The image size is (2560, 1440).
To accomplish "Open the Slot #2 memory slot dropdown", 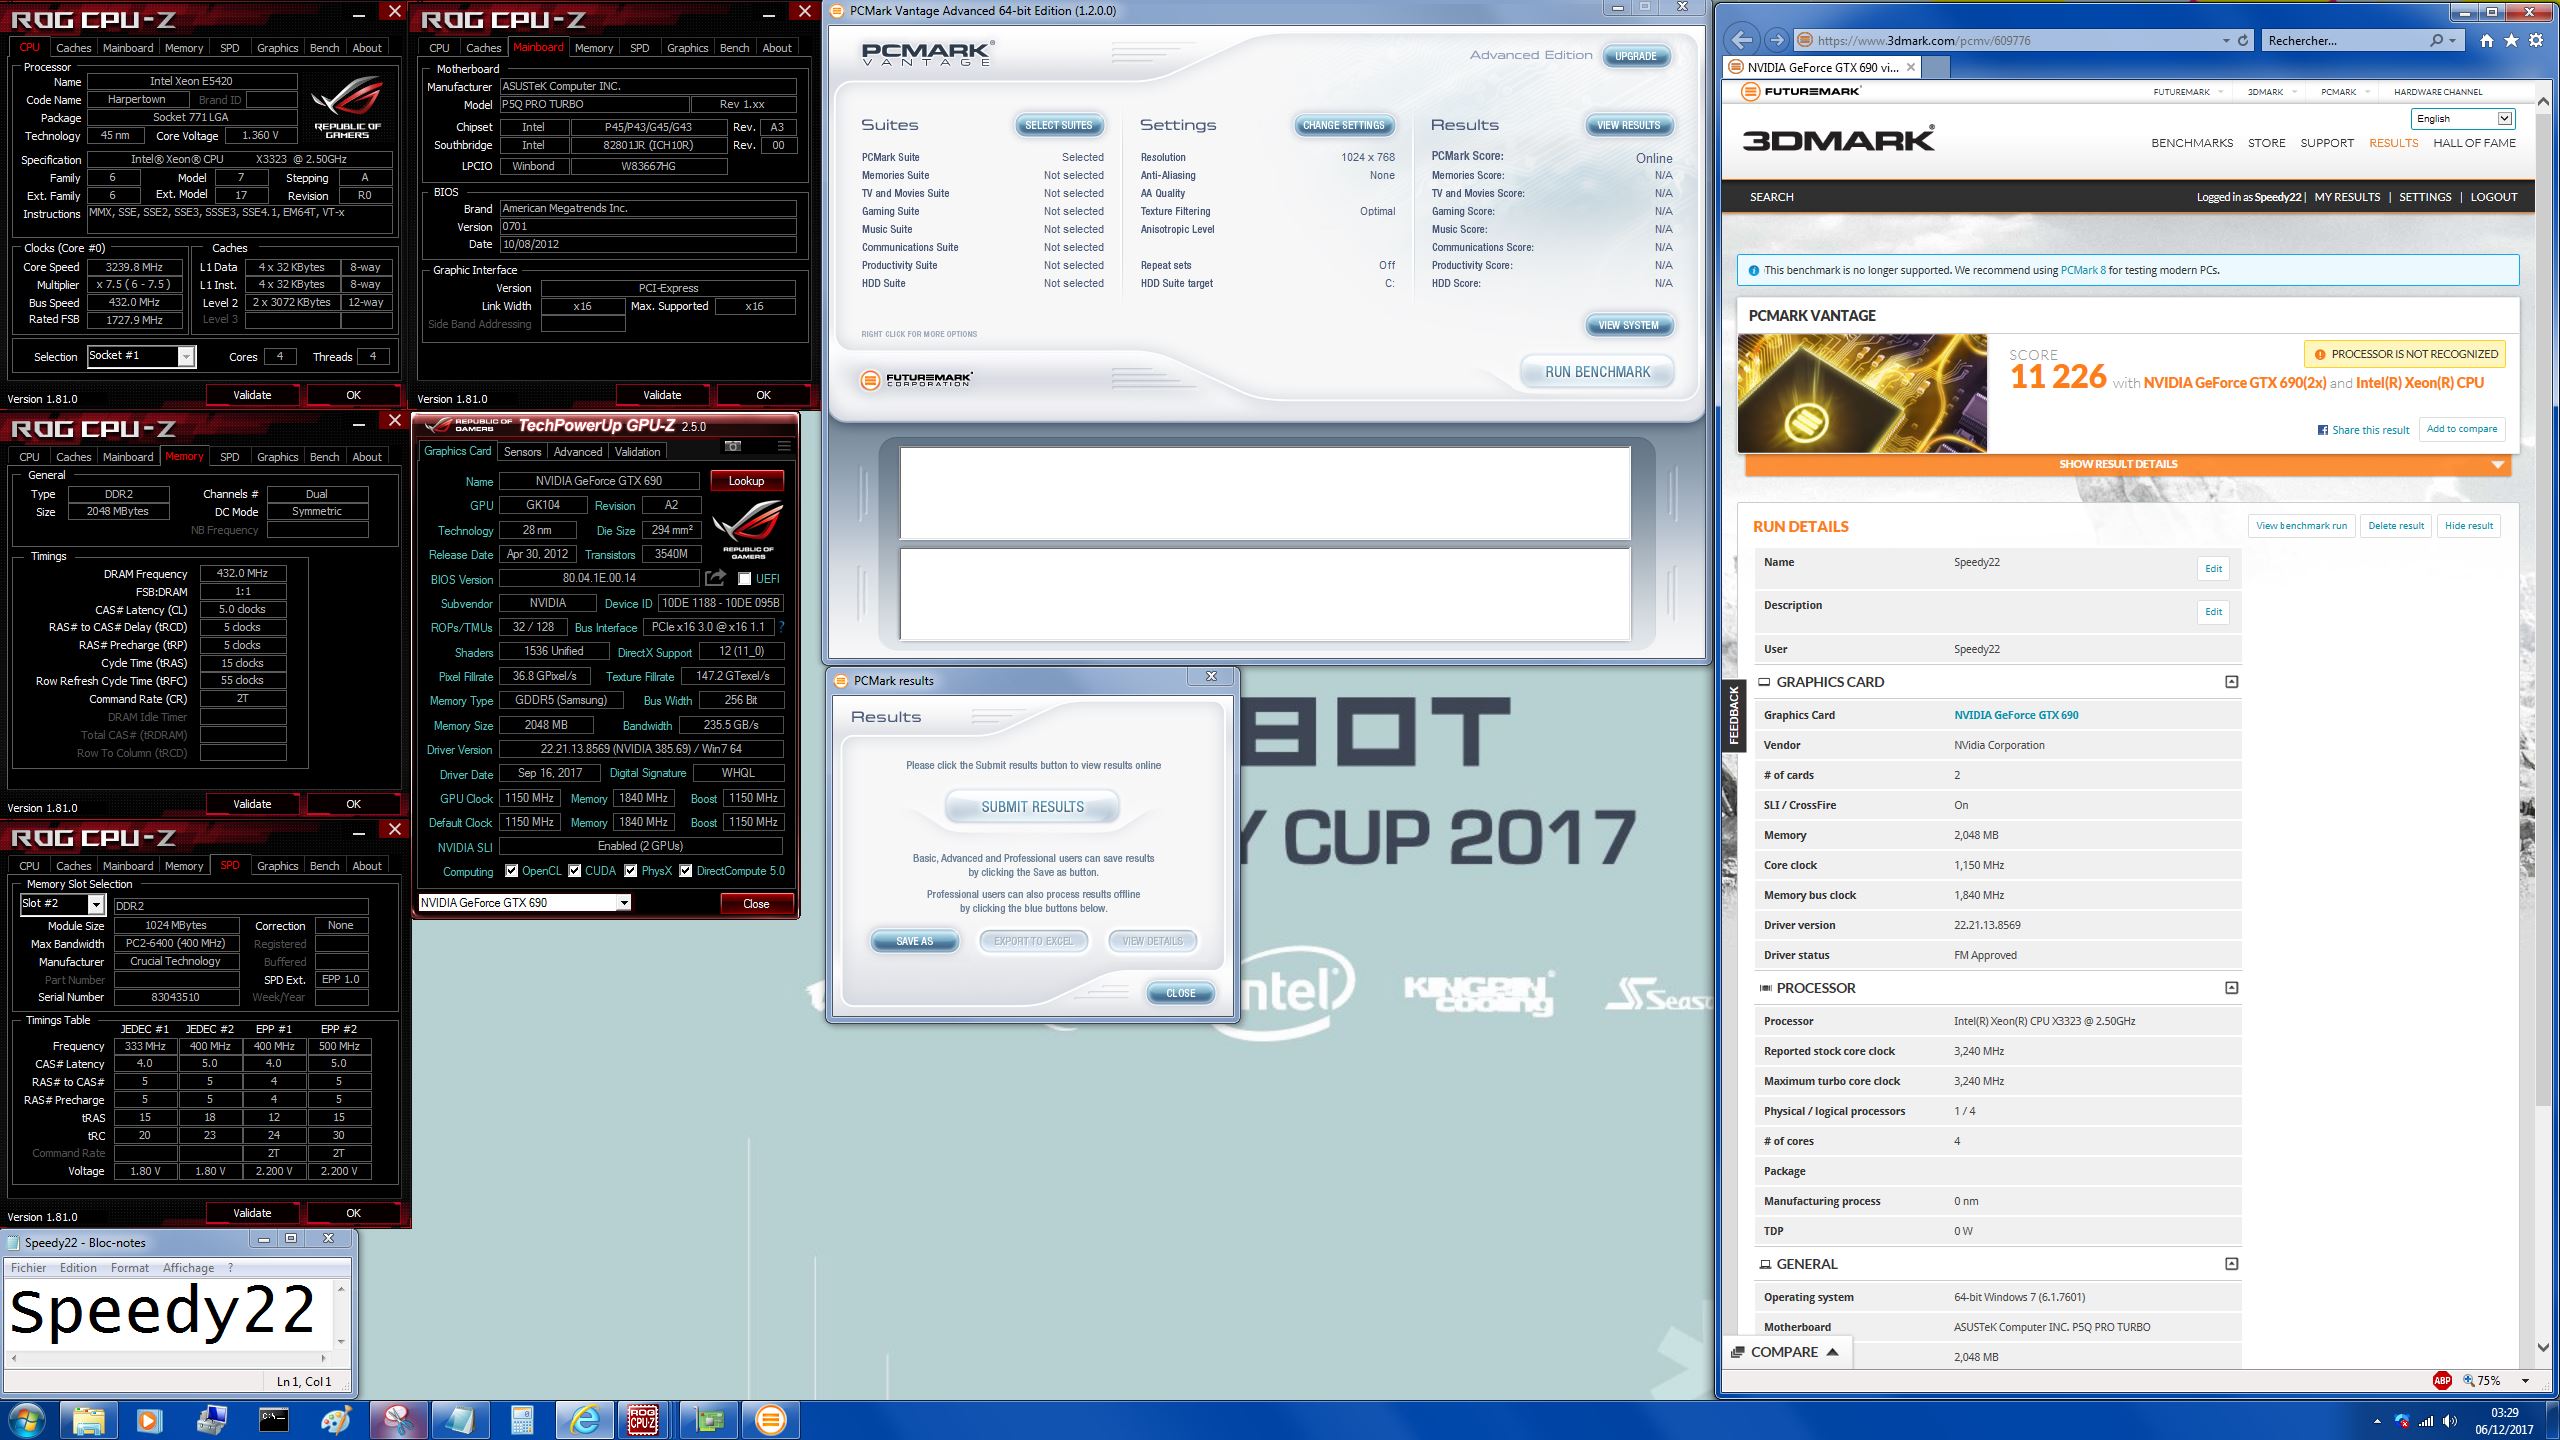I will (96, 905).
